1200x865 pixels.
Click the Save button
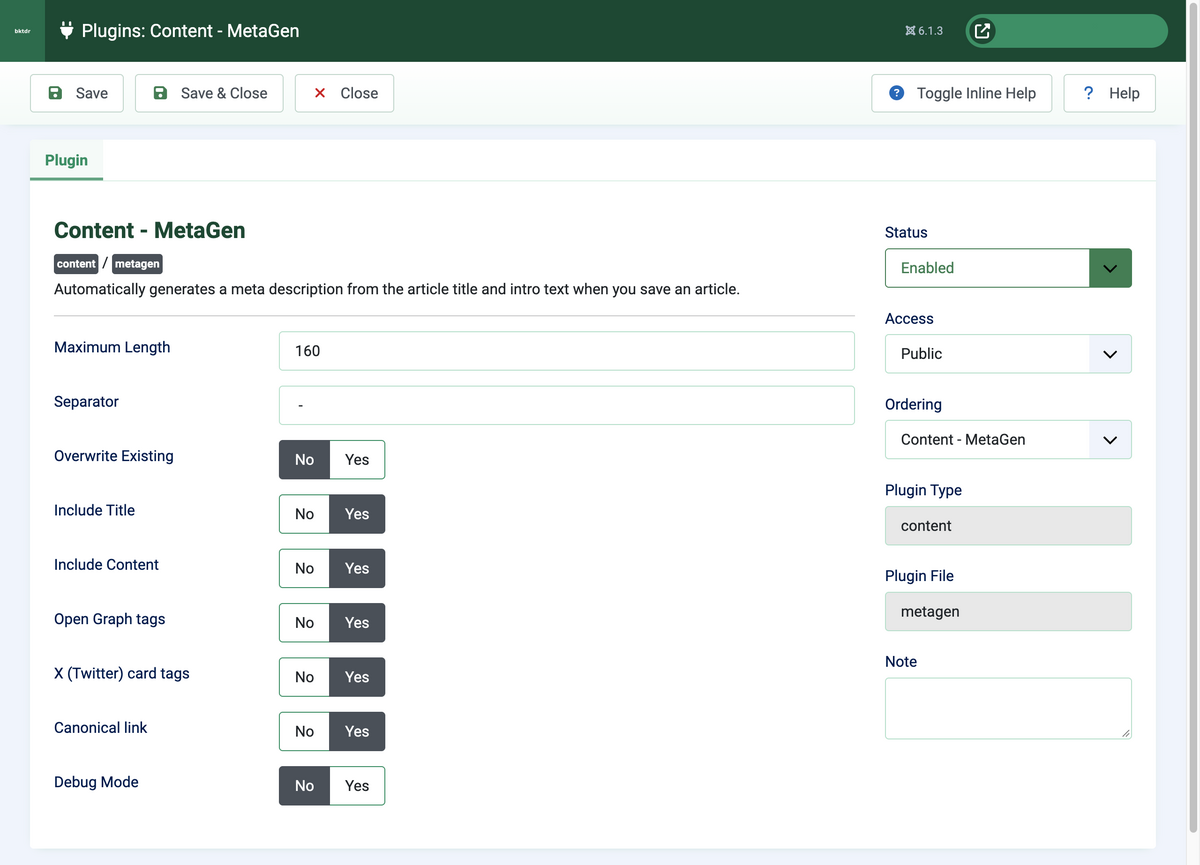77,93
